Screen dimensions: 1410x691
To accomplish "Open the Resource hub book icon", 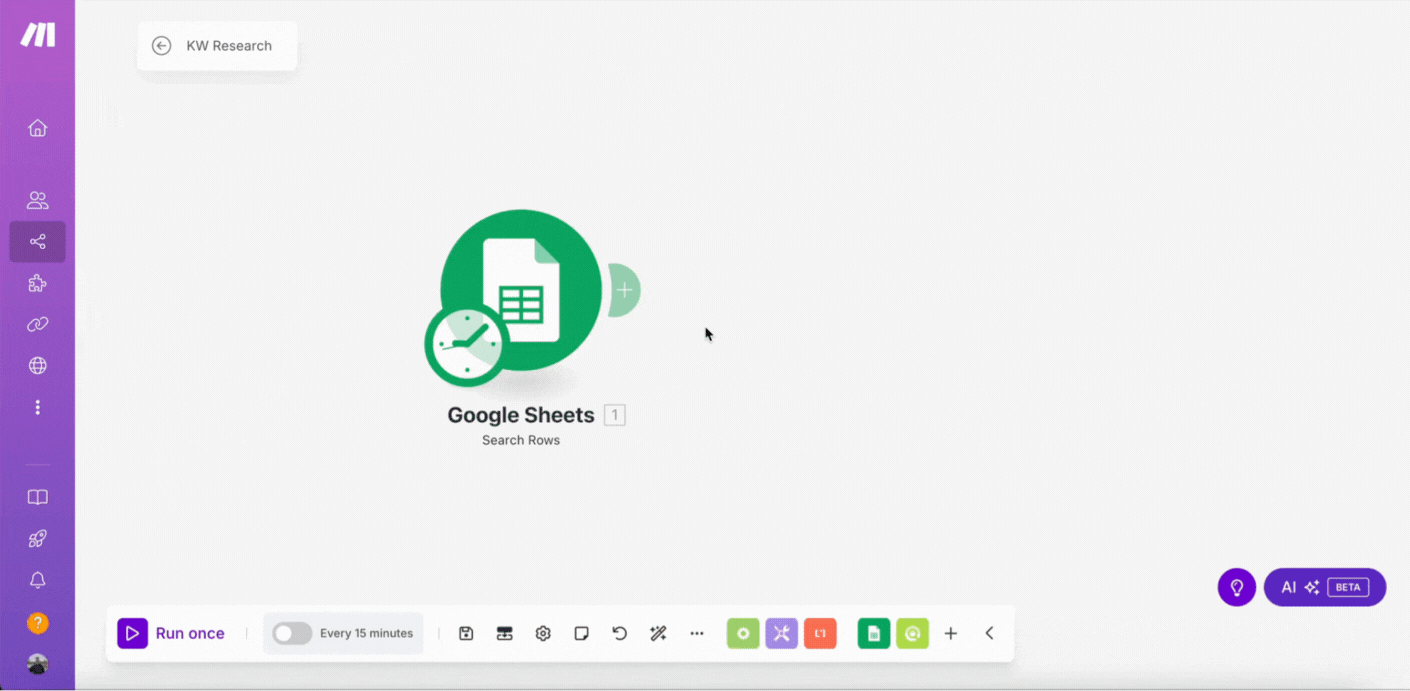I will pyautogui.click(x=38, y=497).
